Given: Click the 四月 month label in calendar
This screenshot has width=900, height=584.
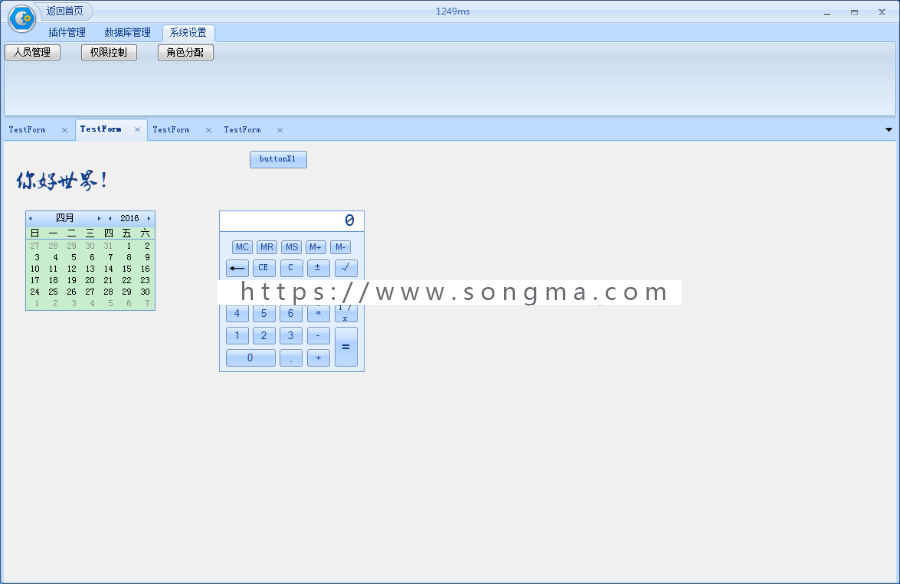Looking at the screenshot, I should pos(65,218).
